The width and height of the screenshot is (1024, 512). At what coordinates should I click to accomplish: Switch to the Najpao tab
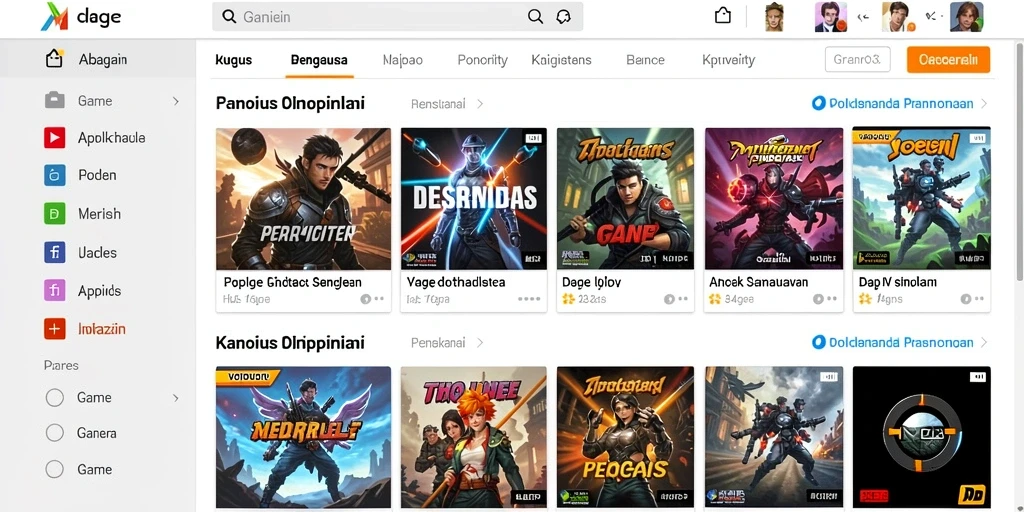[x=402, y=60]
